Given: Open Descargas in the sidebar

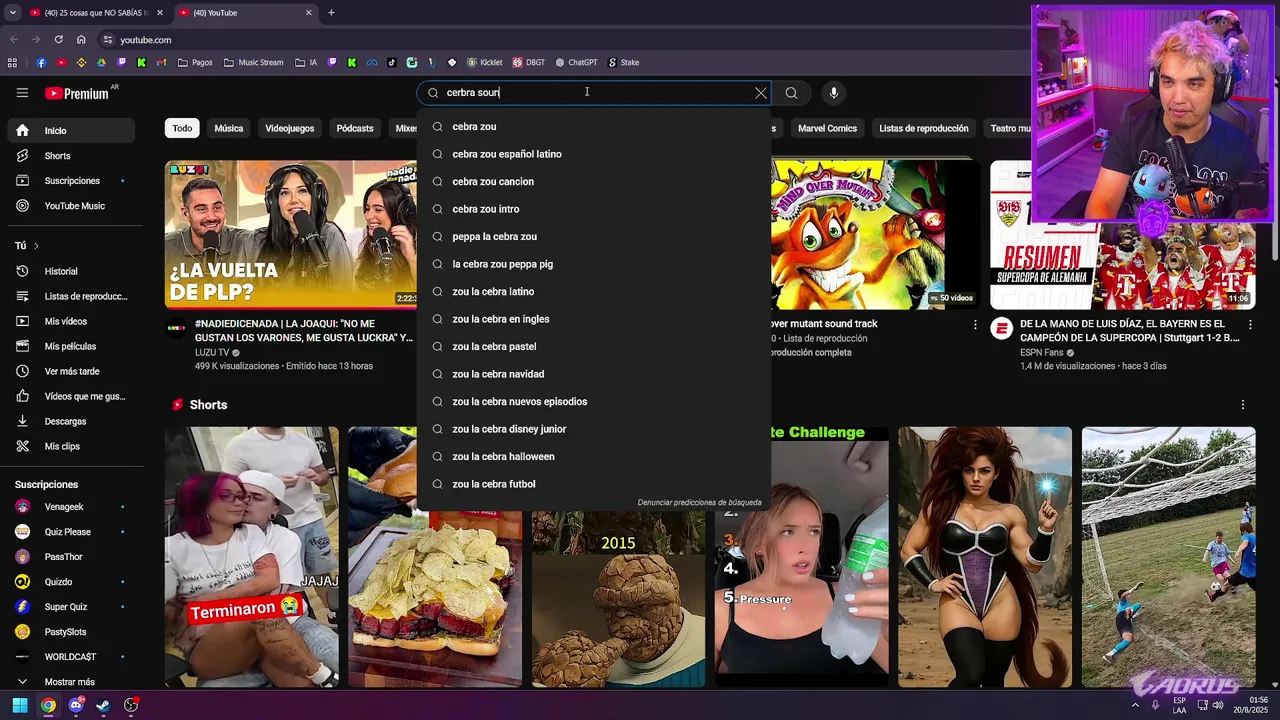Looking at the screenshot, I should click(x=71, y=421).
